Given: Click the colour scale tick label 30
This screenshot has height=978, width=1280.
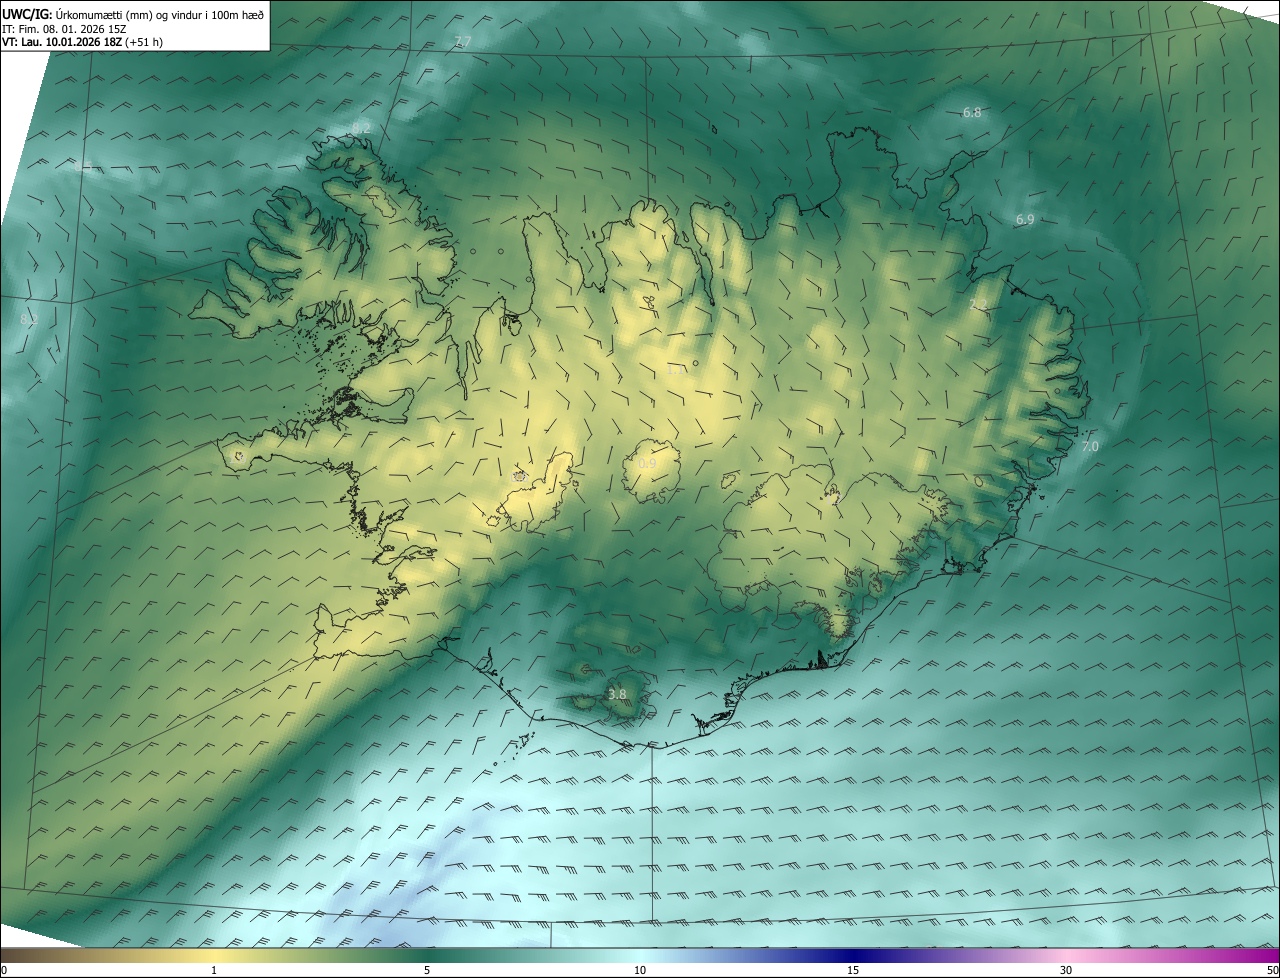Looking at the screenshot, I should 1066,970.
